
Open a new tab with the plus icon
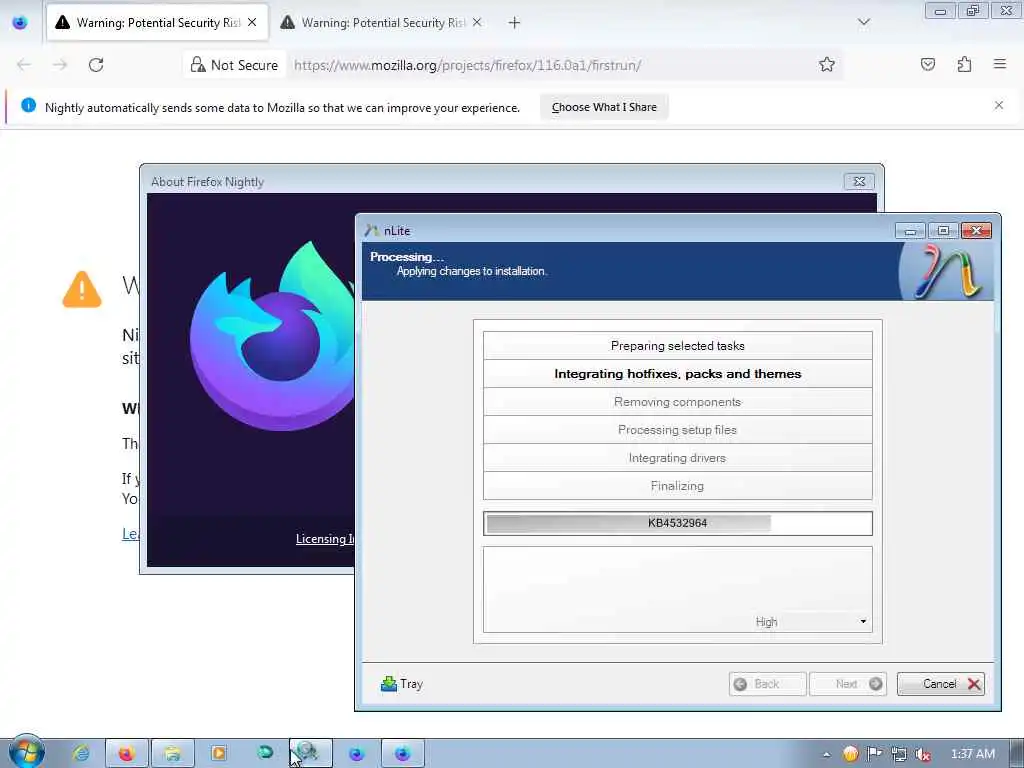click(515, 23)
